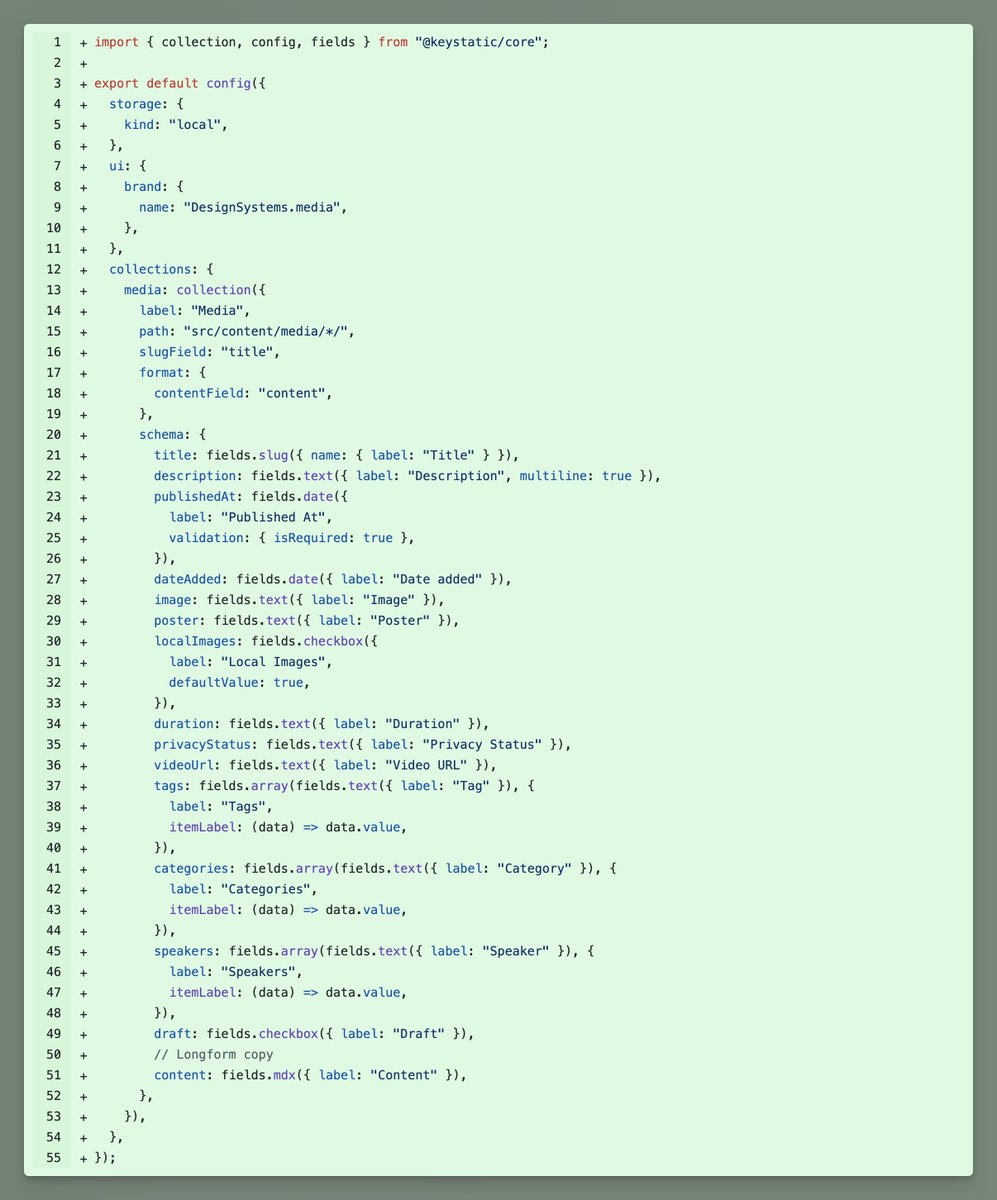
Task: Select the "Media" label string
Action: tap(217, 311)
